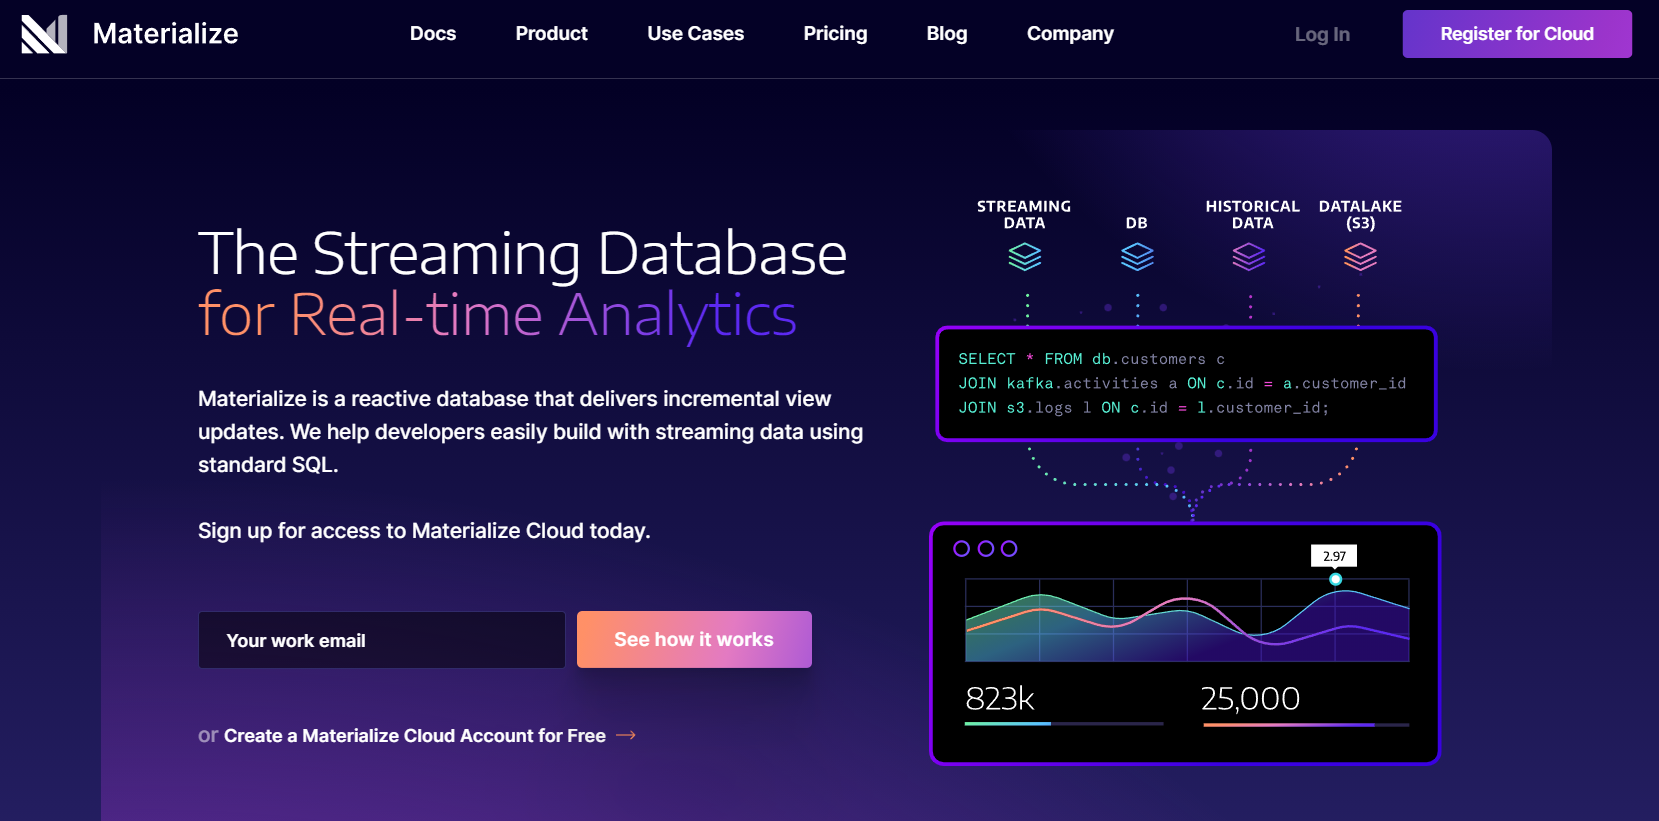This screenshot has height=821, width=1659.
Task: Click the Datalake (S3) layers icon
Action: coord(1360,257)
